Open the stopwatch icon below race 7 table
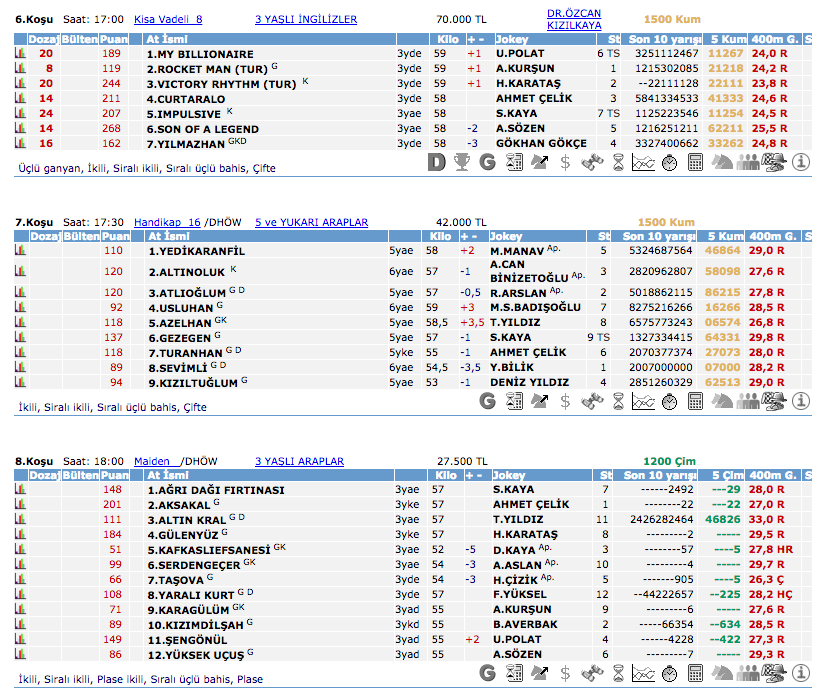Image resolution: width=826 pixels, height=698 pixels. 669,401
